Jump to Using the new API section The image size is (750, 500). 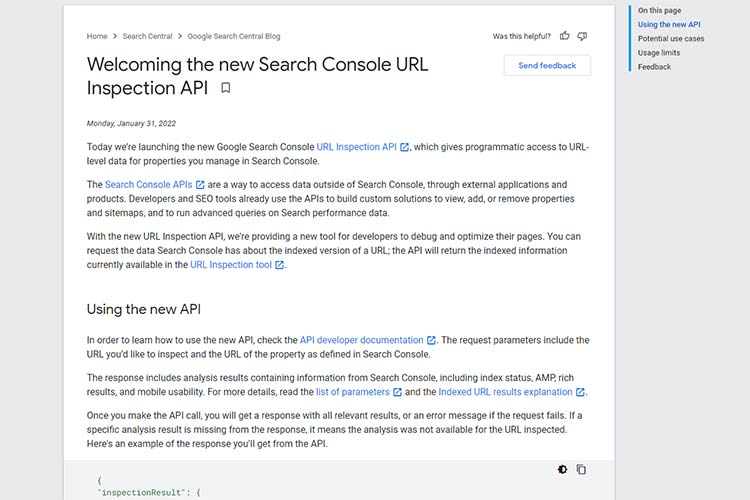(669, 24)
